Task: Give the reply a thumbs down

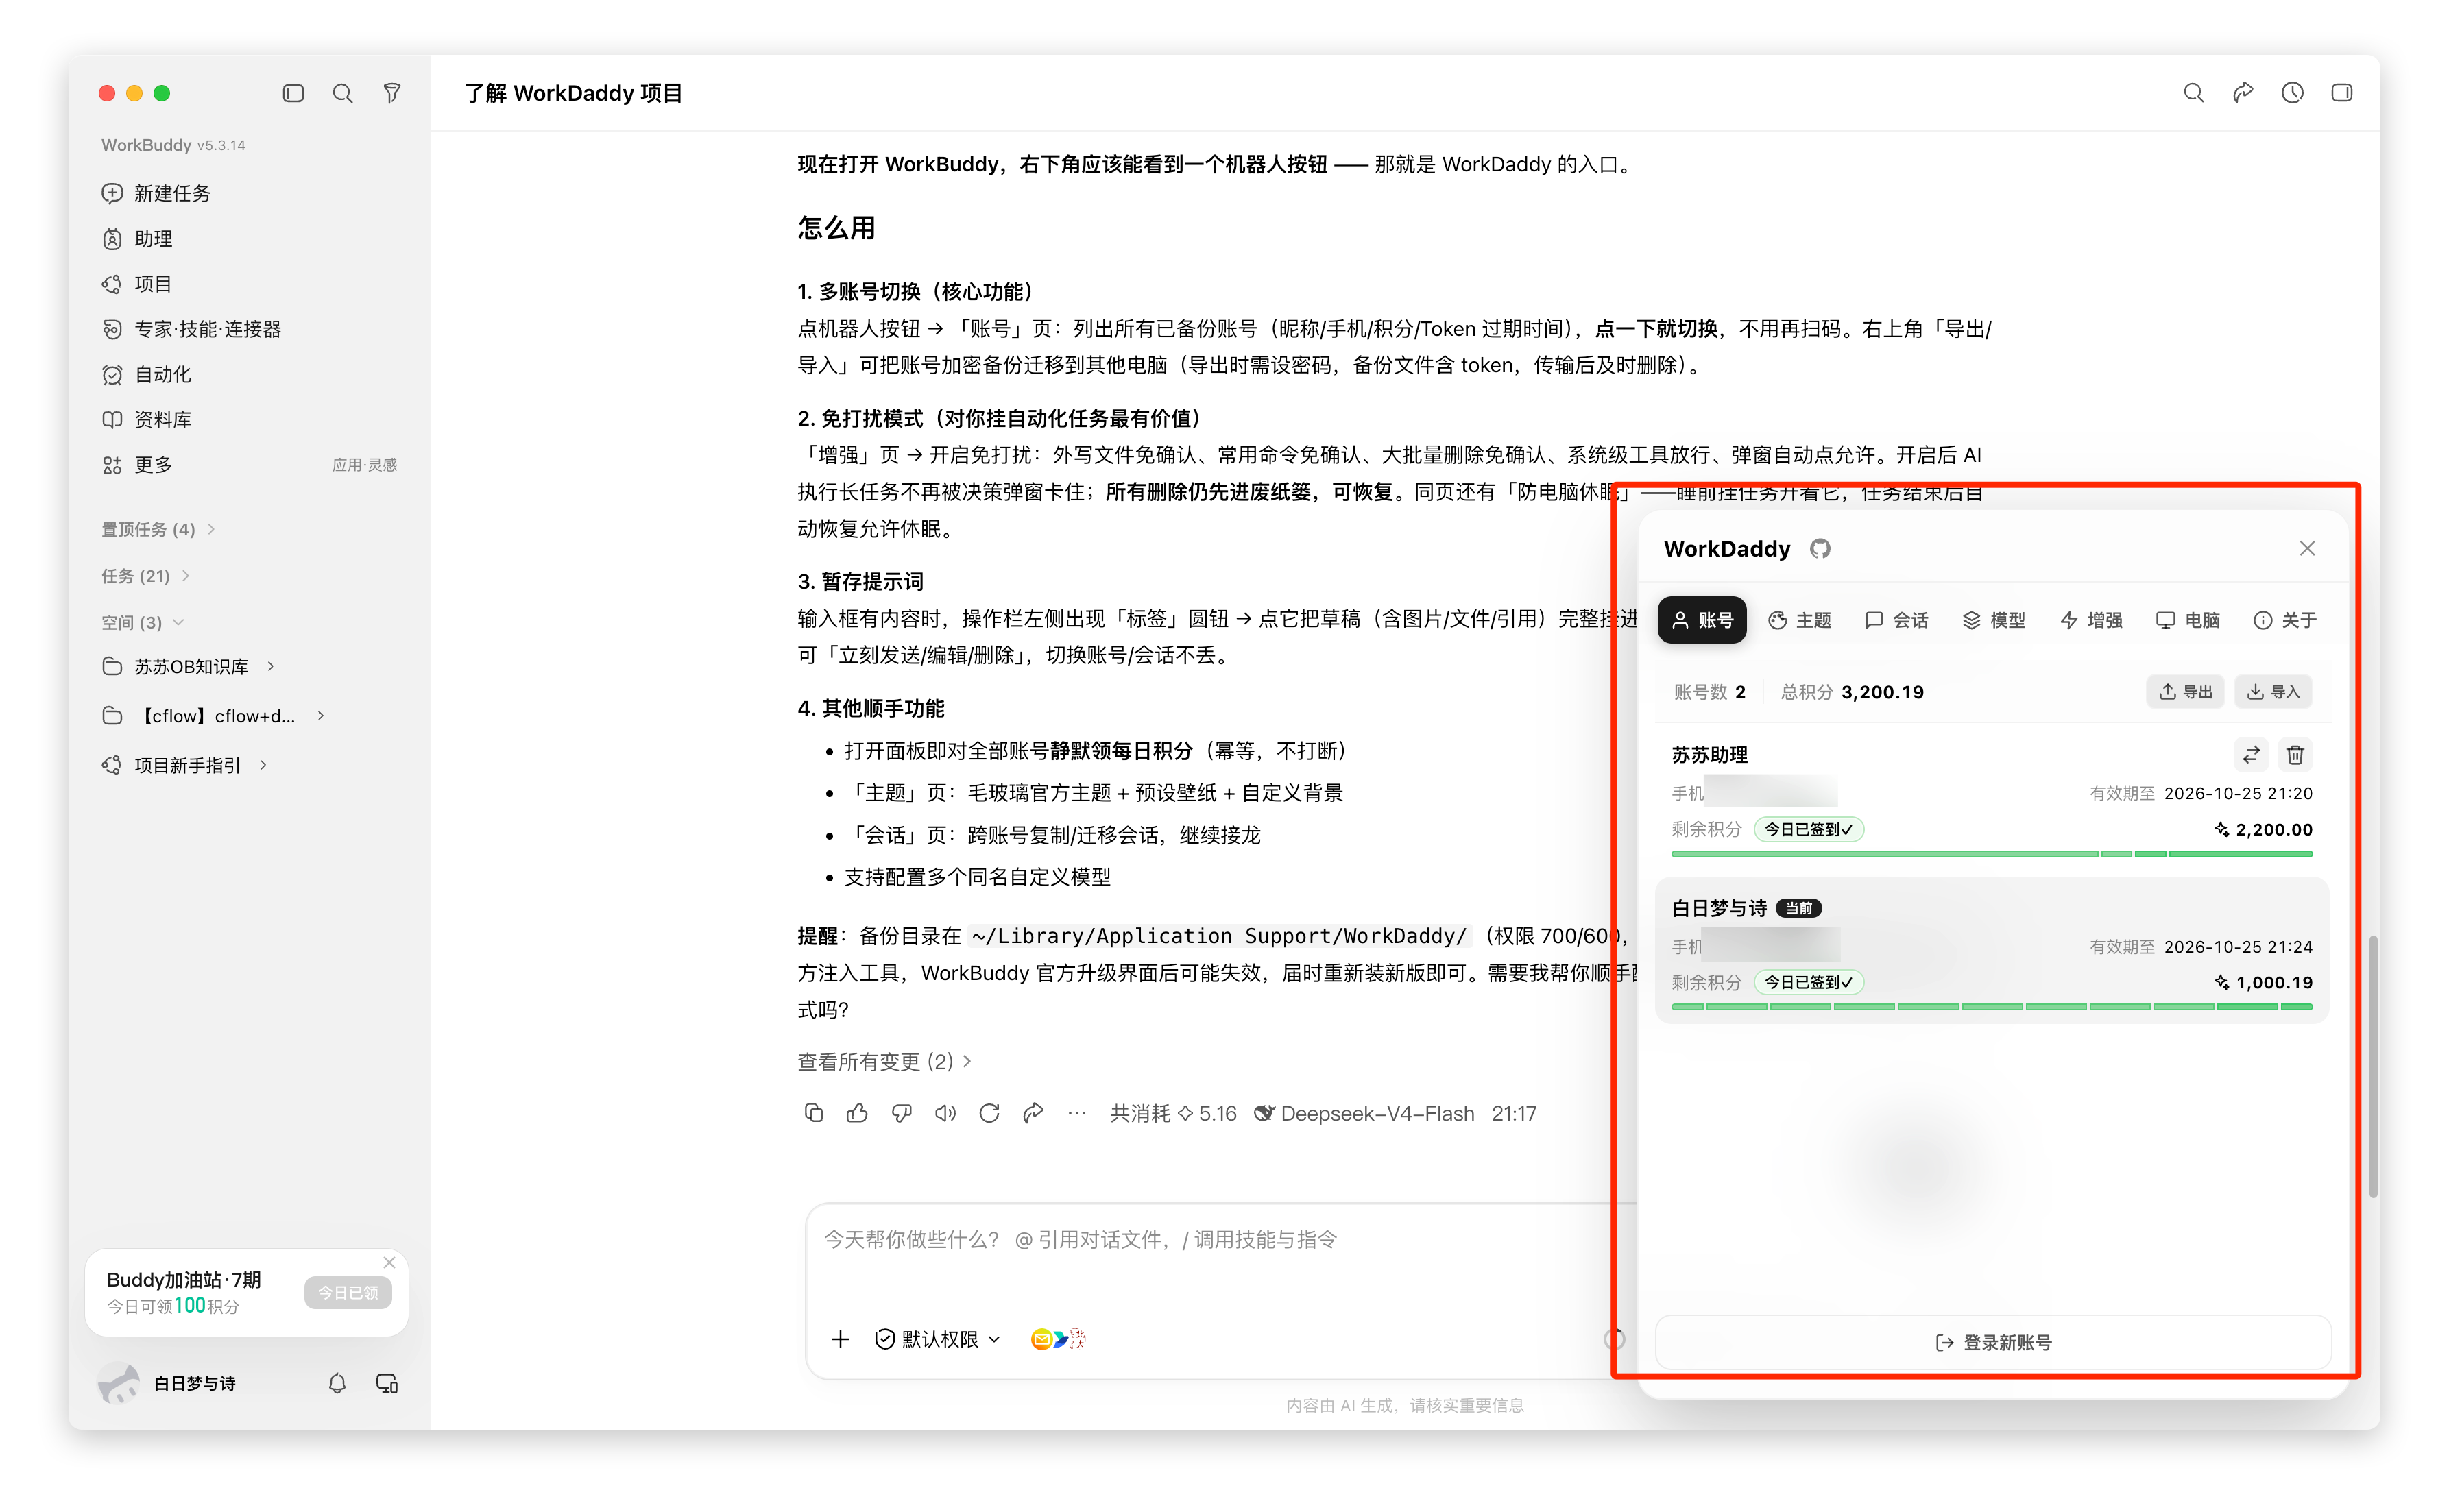Action: 901,1113
